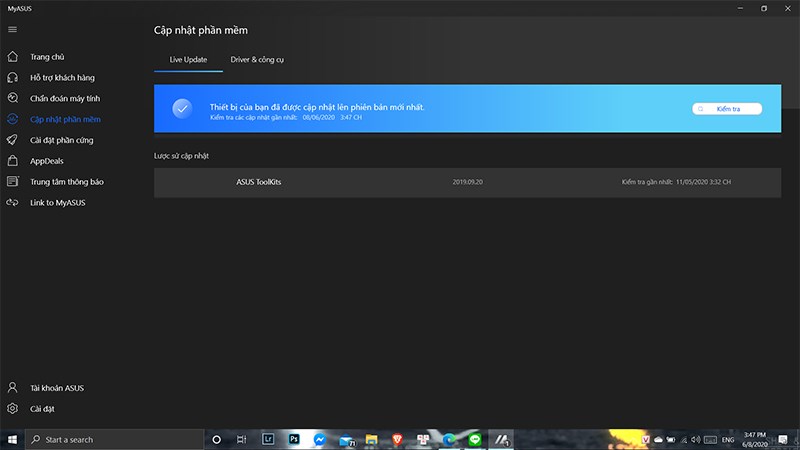Viewport: 800px width, 450px height.
Task: Open LINE app from the taskbar
Action: click(x=474, y=439)
